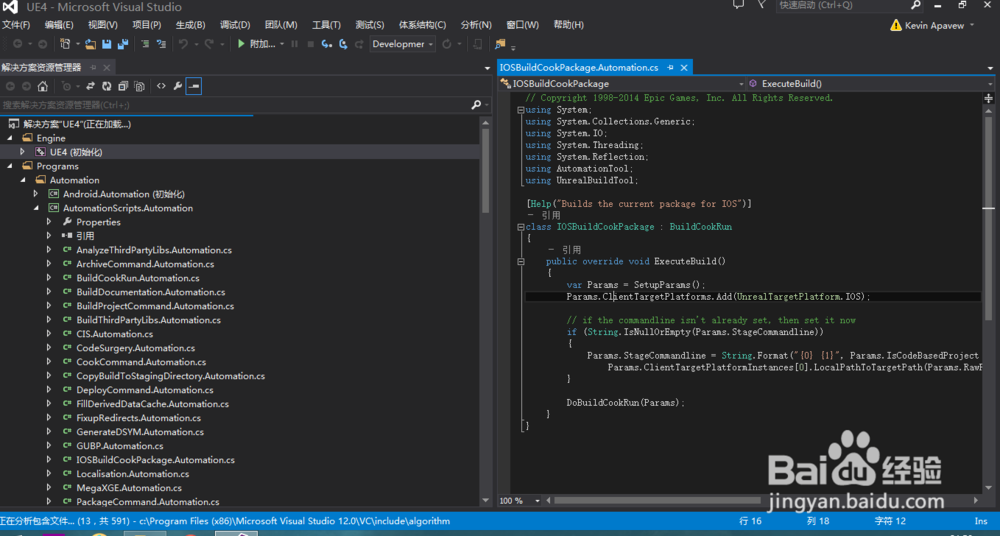1000x536 pixels.
Task: Click the 附加... attach button
Action: click(257, 44)
